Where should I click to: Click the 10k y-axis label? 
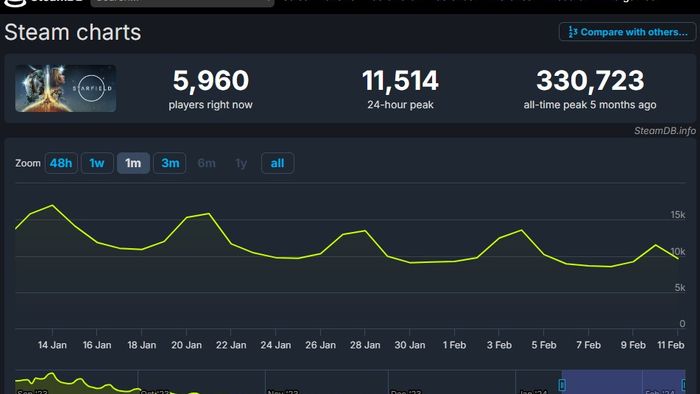[x=678, y=251]
